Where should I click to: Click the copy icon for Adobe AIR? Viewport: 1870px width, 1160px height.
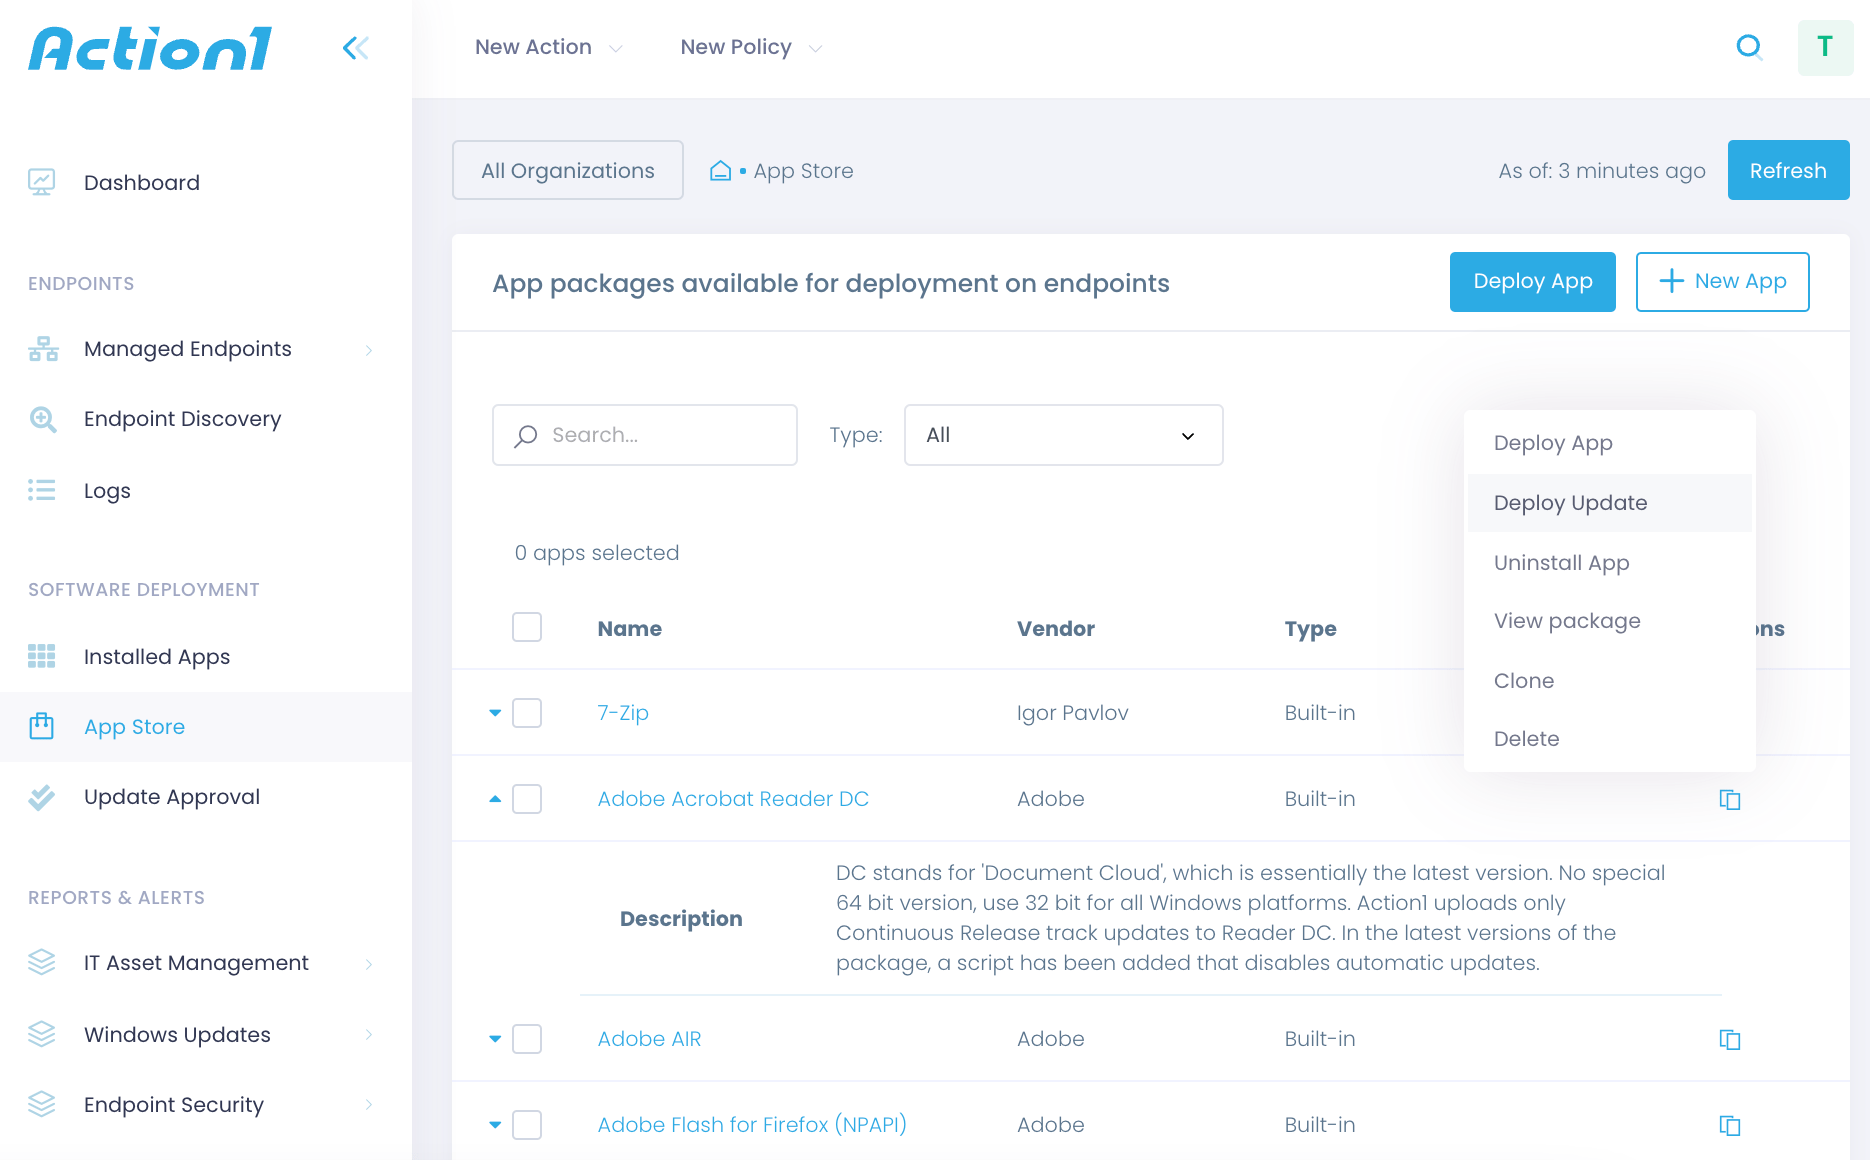[x=1730, y=1039]
